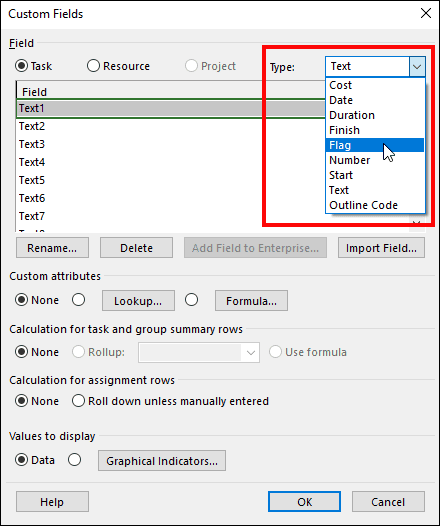Choose Number in the Type list
The height and width of the screenshot is (526, 440).
[375, 160]
